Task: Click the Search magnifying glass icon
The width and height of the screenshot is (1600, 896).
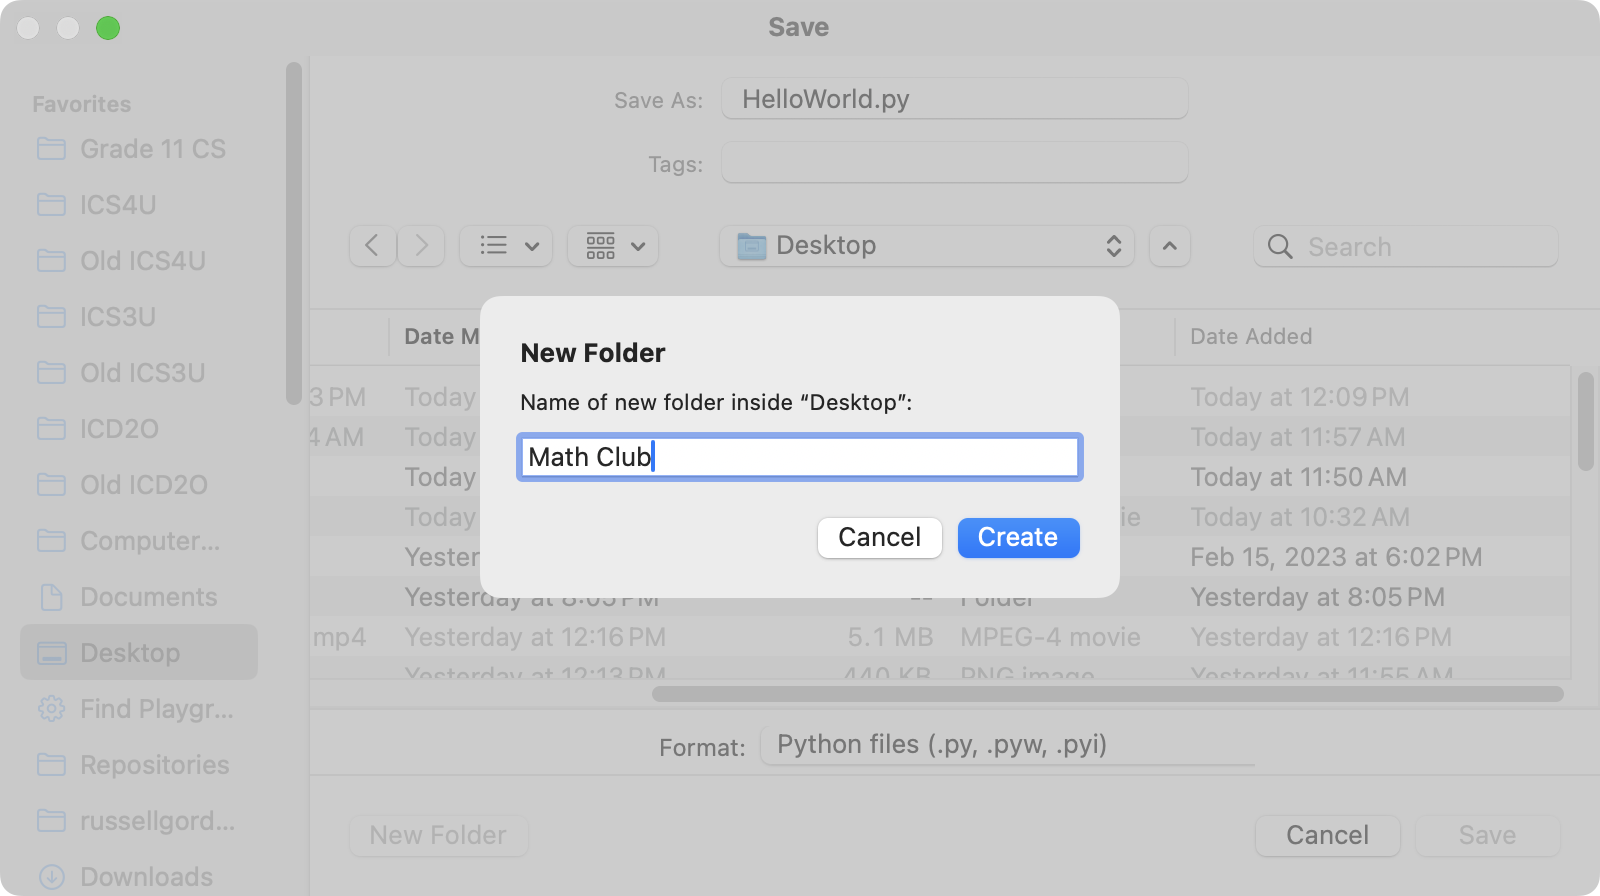Action: 1280,247
